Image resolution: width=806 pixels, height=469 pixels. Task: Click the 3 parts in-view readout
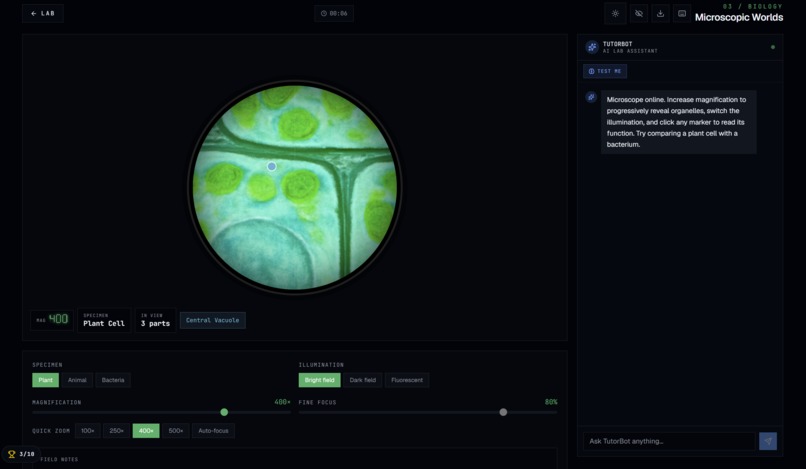coord(155,320)
